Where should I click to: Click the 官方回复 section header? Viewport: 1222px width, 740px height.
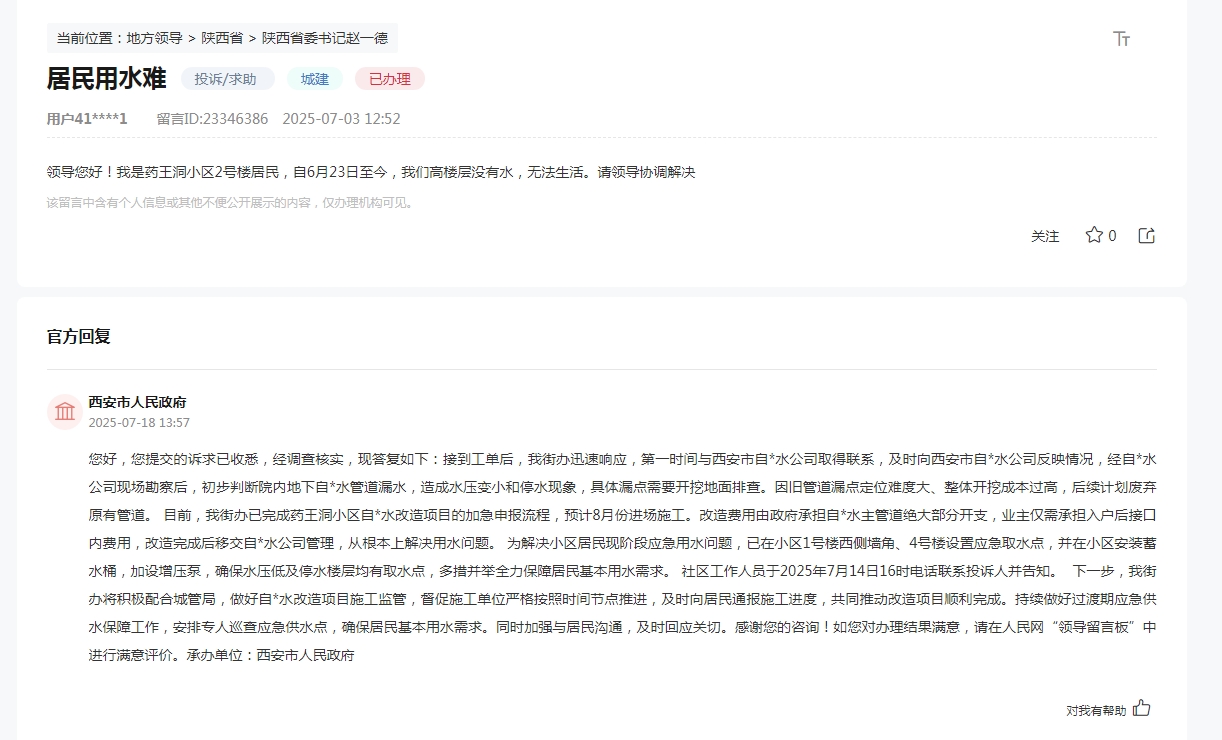coord(77,336)
